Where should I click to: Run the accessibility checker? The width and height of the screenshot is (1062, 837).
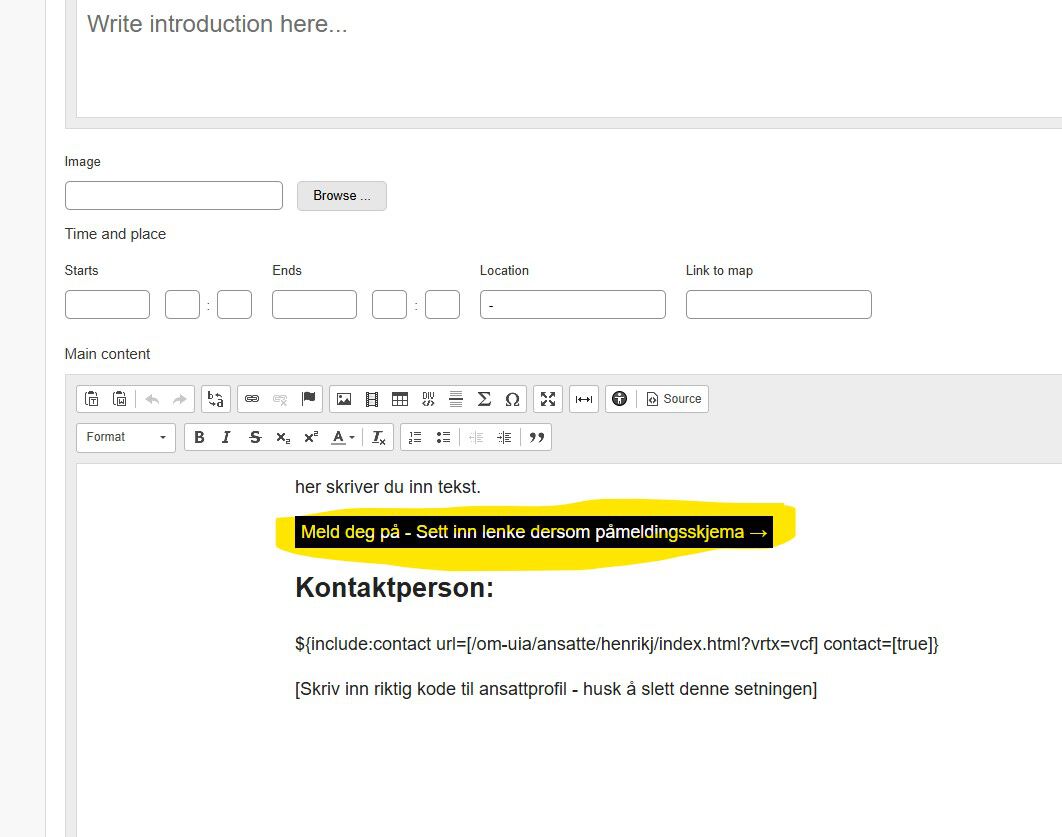pos(620,399)
